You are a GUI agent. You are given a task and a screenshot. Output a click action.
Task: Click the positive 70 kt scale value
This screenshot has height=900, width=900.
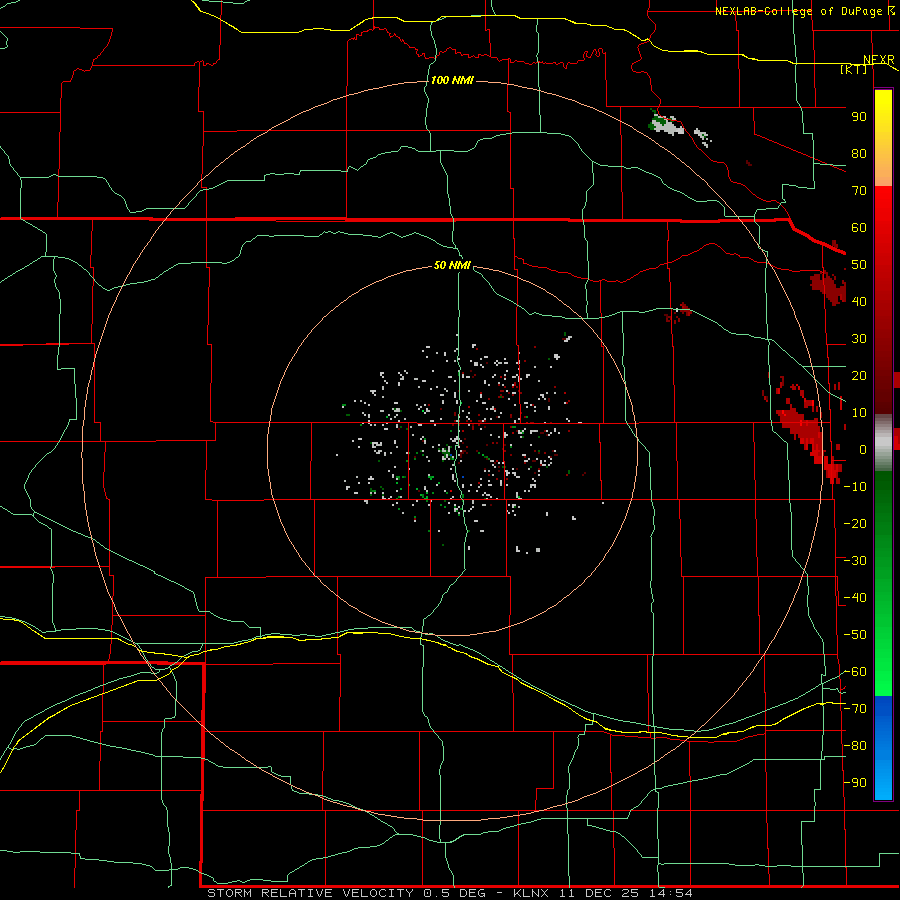859,191
